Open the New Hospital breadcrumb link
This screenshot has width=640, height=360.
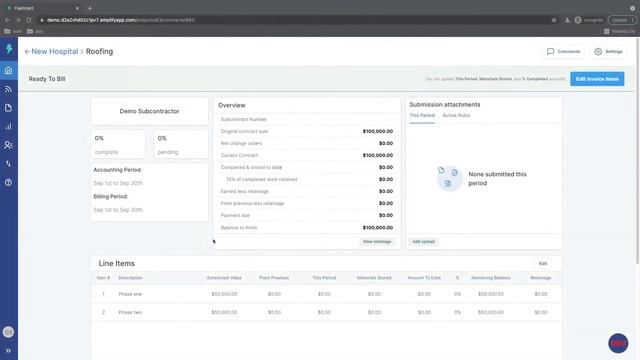click(55, 51)
